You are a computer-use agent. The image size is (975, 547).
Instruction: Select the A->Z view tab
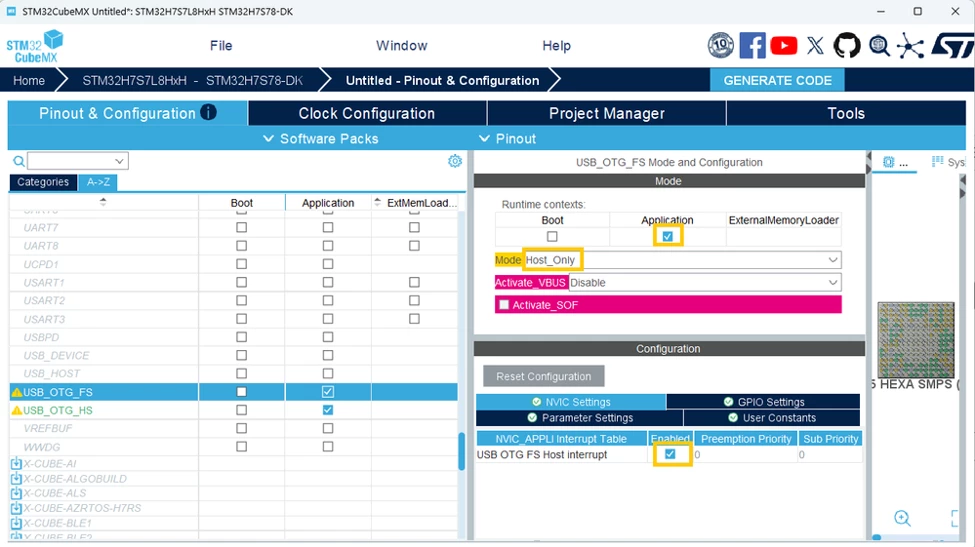[98, 182]
